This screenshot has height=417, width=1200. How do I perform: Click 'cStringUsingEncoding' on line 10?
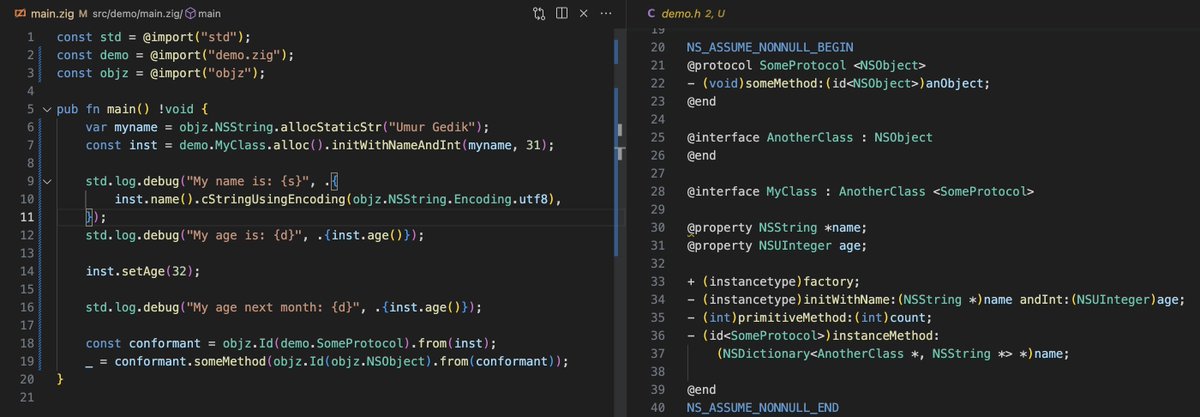[269, 199]
